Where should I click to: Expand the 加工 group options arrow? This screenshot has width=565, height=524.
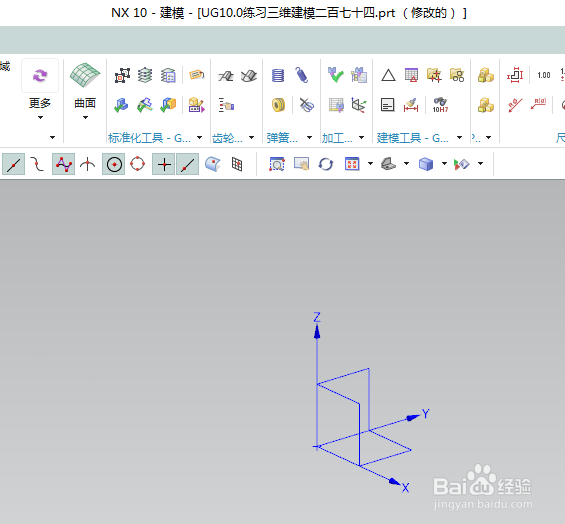361,138
